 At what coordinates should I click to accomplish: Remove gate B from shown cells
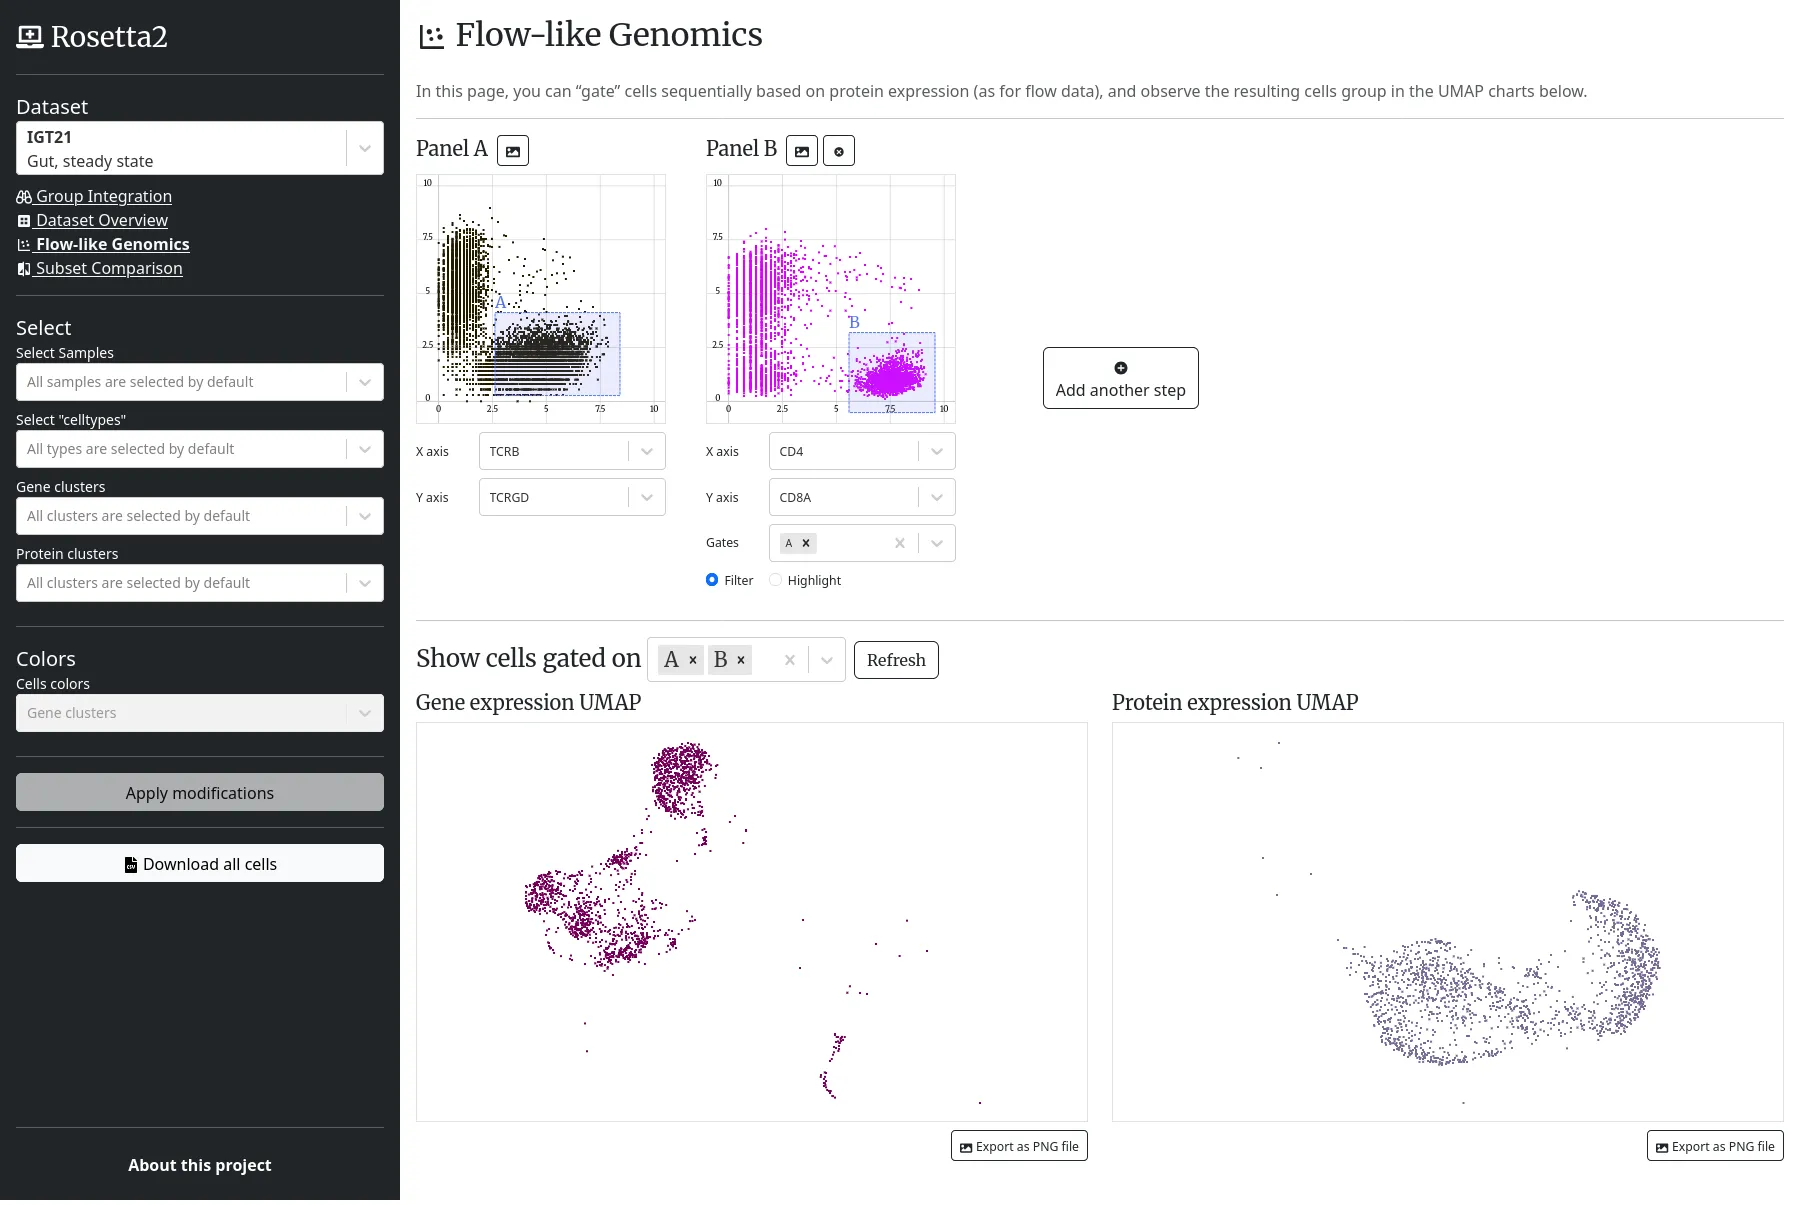coord(741,660)
